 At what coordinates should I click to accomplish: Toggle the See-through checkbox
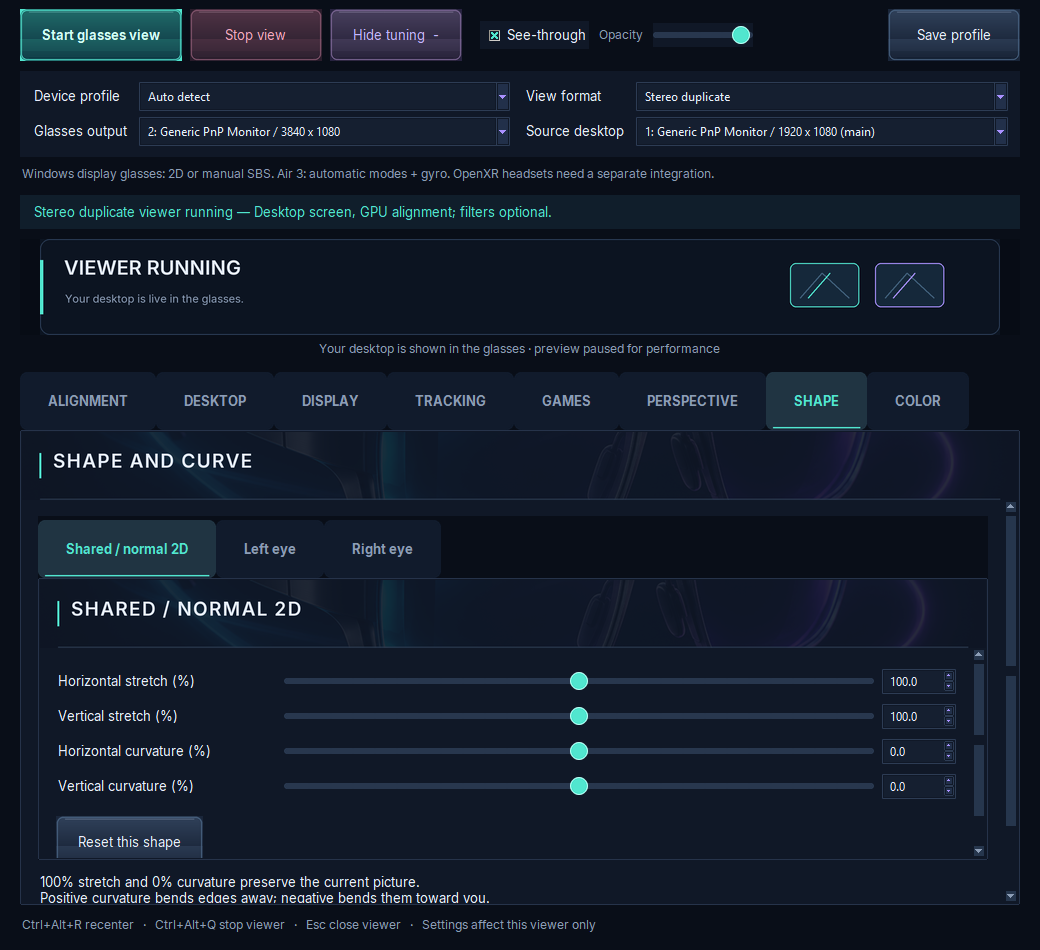click(494, 35)
